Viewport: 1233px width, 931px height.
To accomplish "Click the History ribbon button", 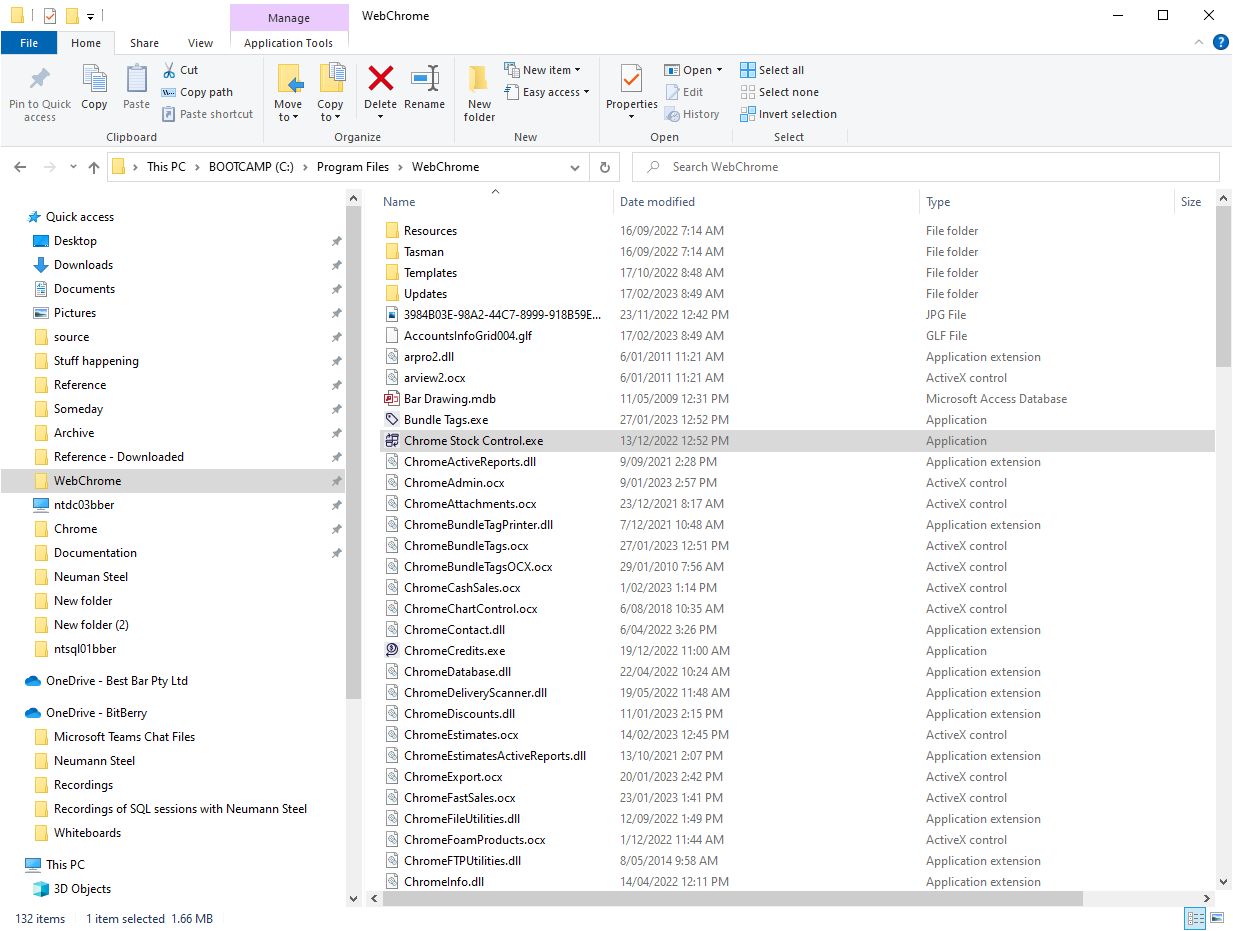I will coord(692,114).
